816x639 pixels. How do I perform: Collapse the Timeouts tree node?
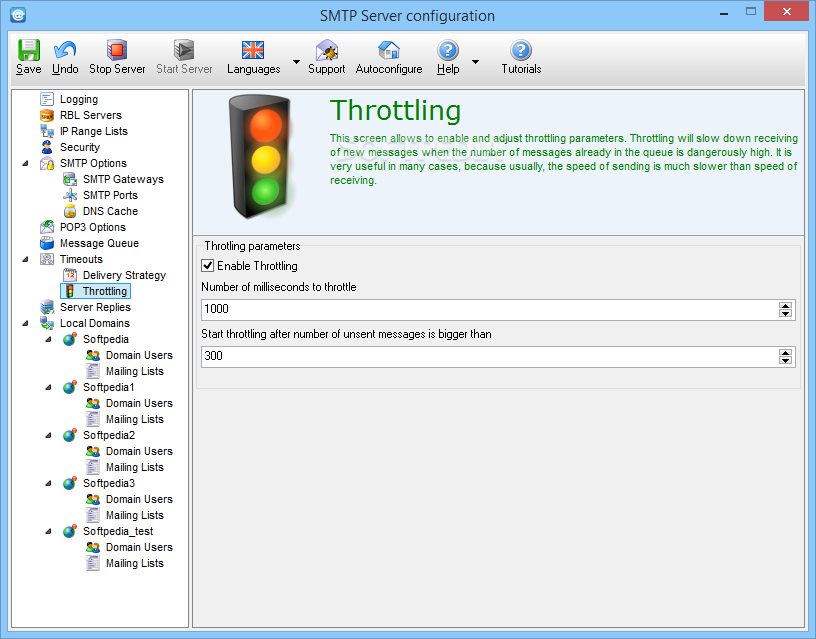25,259
